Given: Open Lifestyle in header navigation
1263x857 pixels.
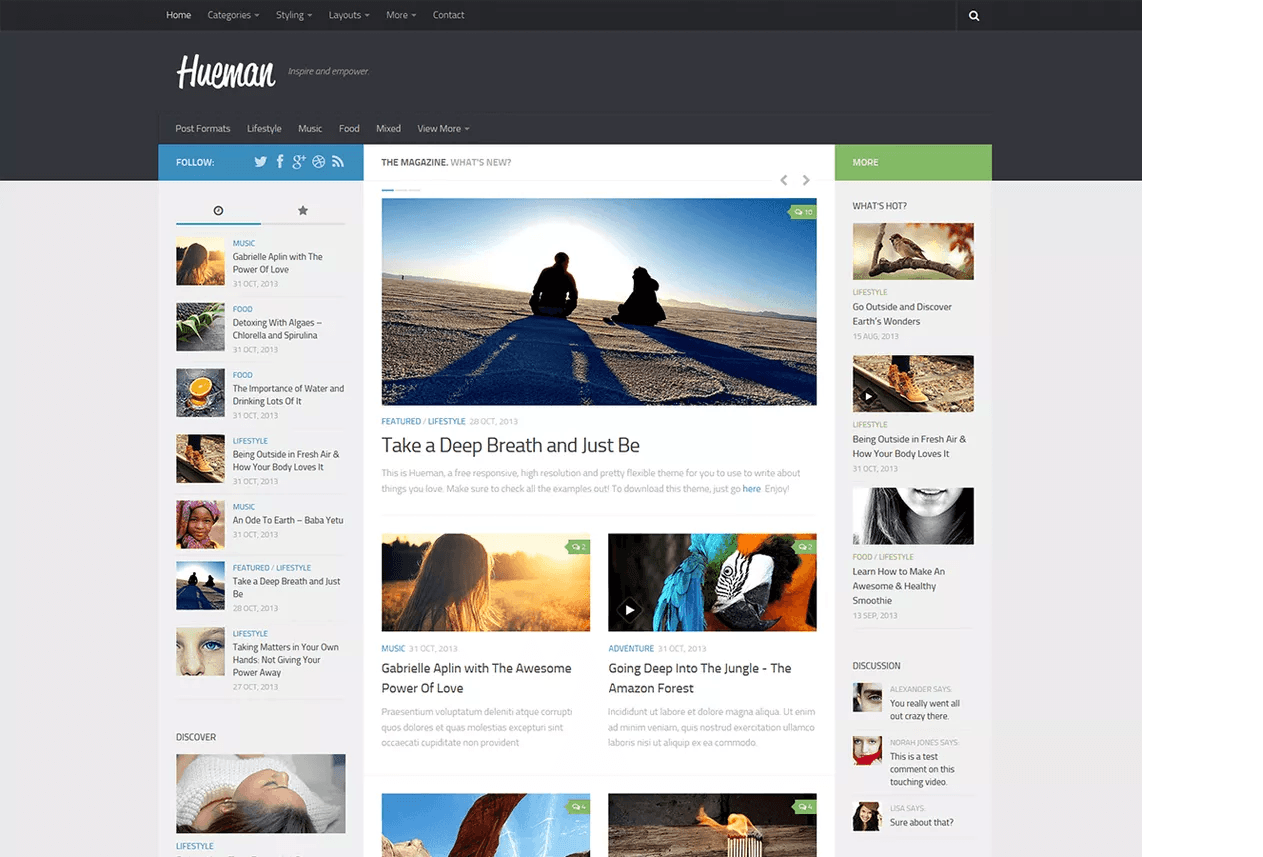Looking at the screenshot, I should click(264, 128).
